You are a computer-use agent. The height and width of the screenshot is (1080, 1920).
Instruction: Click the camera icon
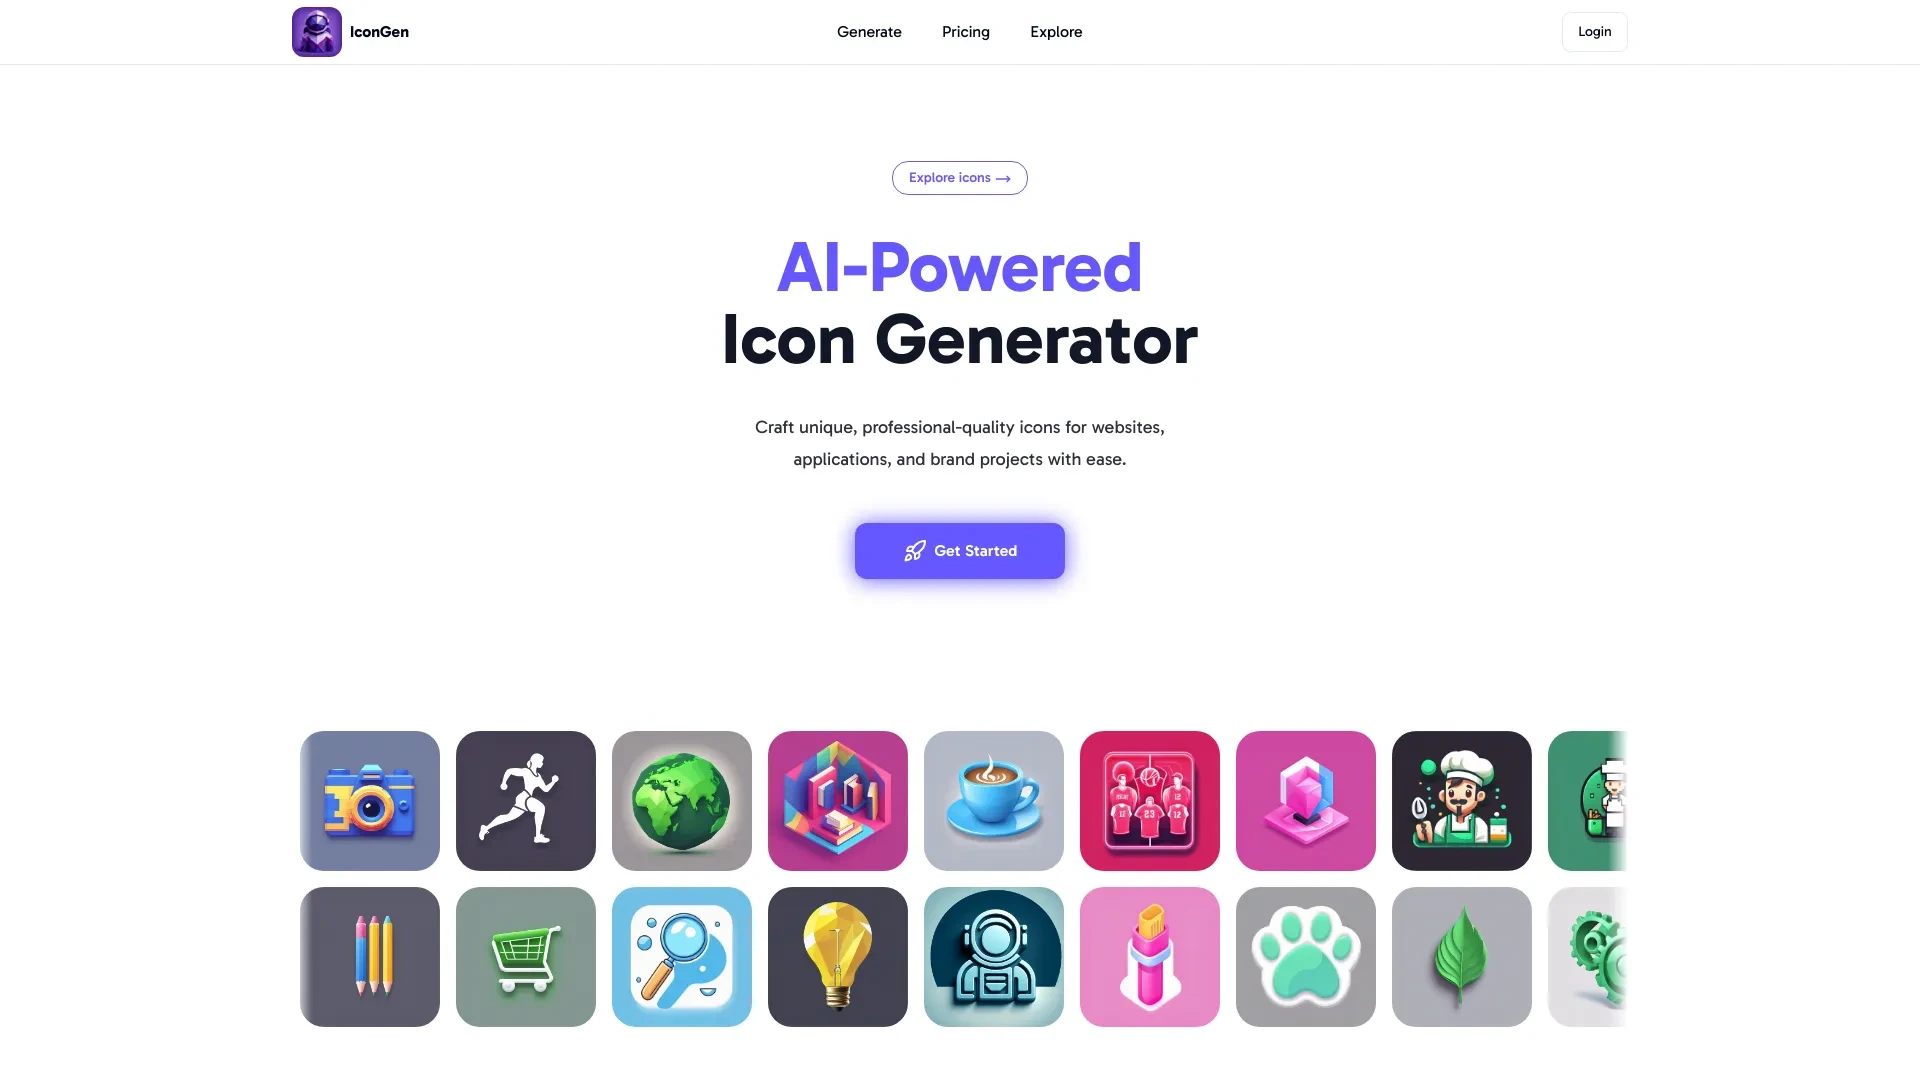point(371,800)
